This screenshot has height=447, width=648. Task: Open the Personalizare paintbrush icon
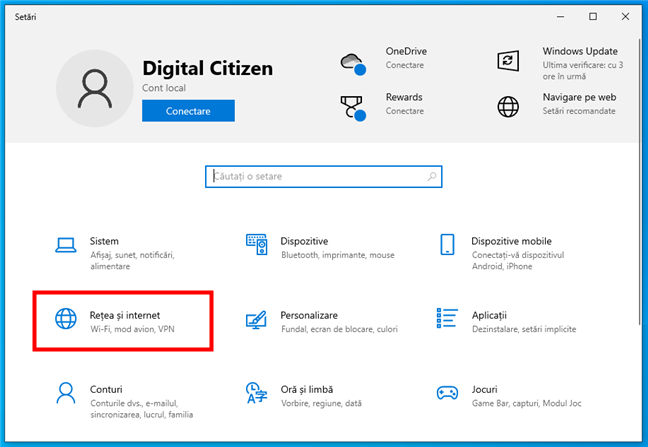pos(257,320)
